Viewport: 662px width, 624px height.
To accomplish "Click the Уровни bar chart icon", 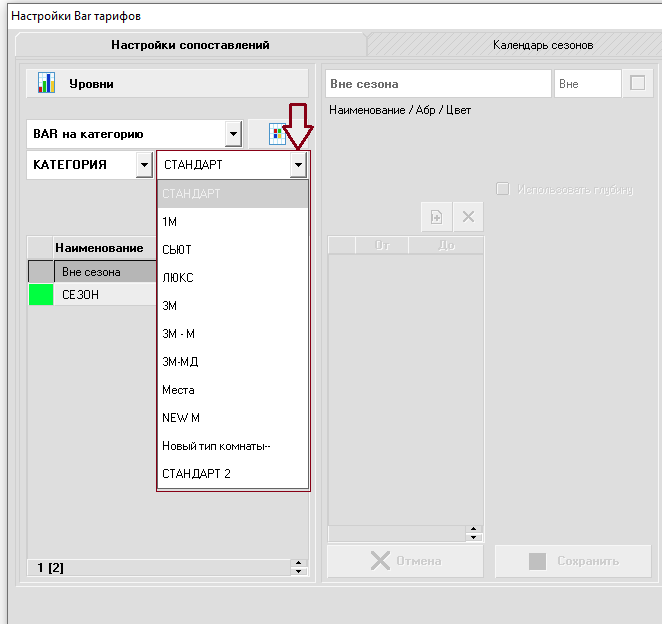I will (45, 83).
